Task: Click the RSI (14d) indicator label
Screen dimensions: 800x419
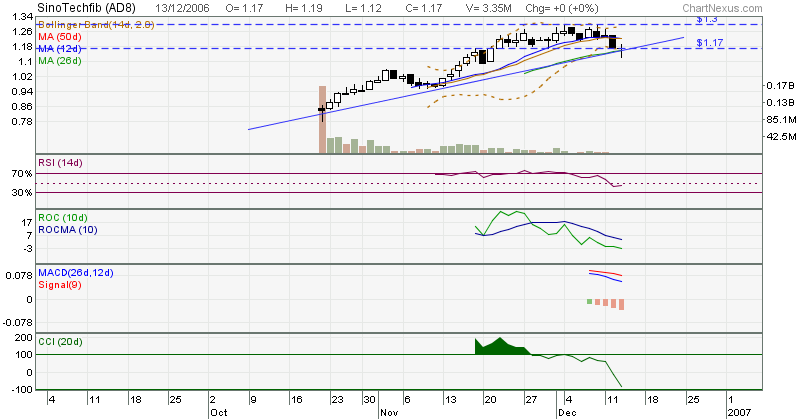Action: pyautogui.click(x=60, y=163)
